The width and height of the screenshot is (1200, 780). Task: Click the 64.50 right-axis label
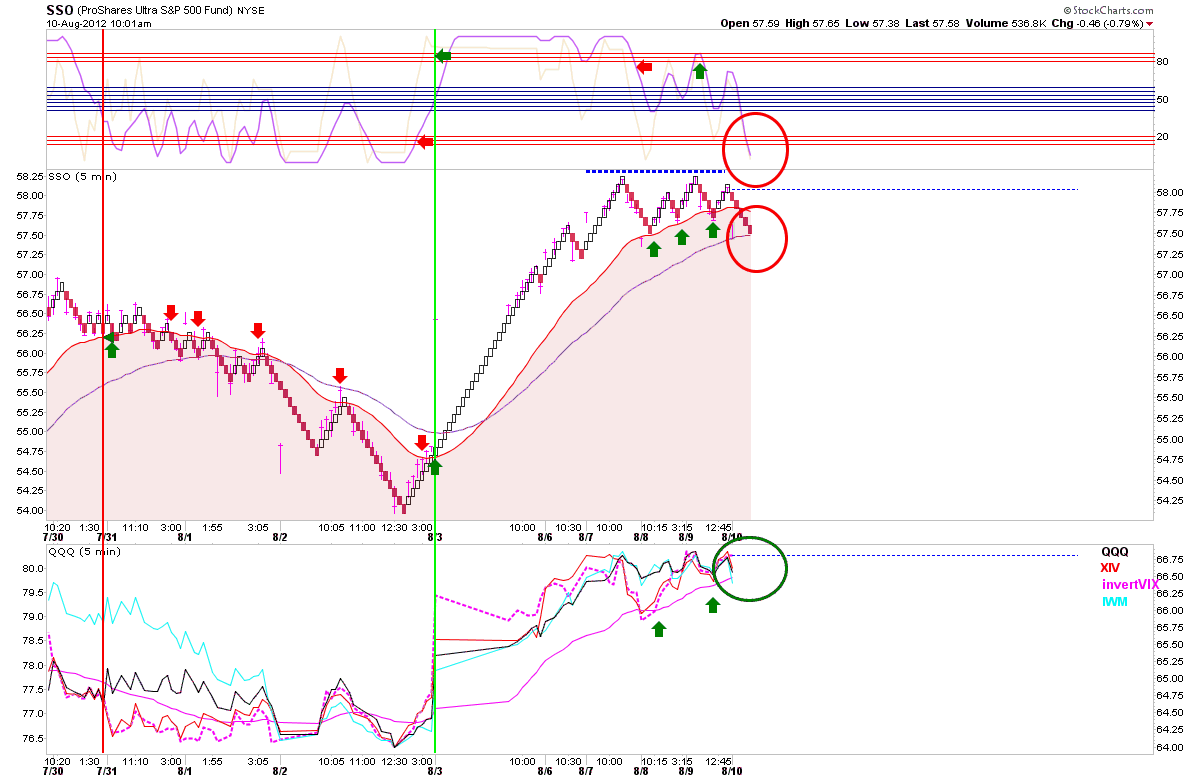tap(1170, 713)
